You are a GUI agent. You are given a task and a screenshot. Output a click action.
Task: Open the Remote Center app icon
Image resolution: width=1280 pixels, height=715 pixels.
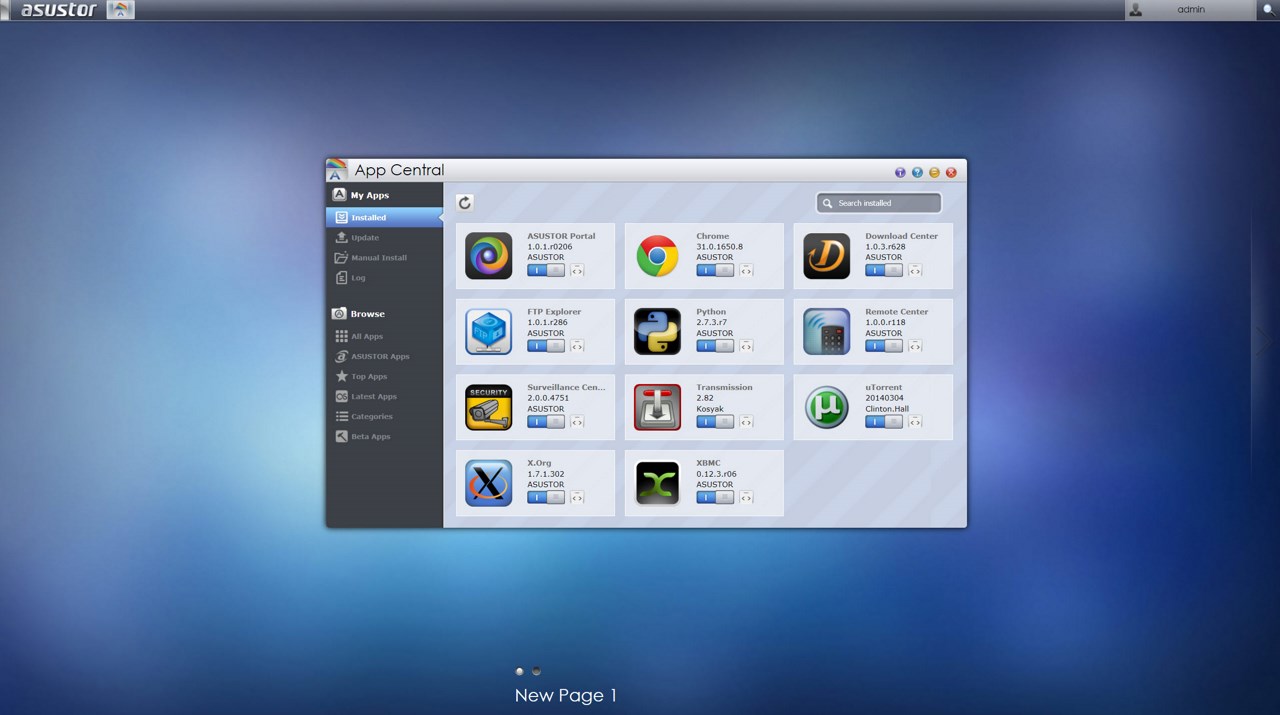pyautogui.click(x=827, y=332)
